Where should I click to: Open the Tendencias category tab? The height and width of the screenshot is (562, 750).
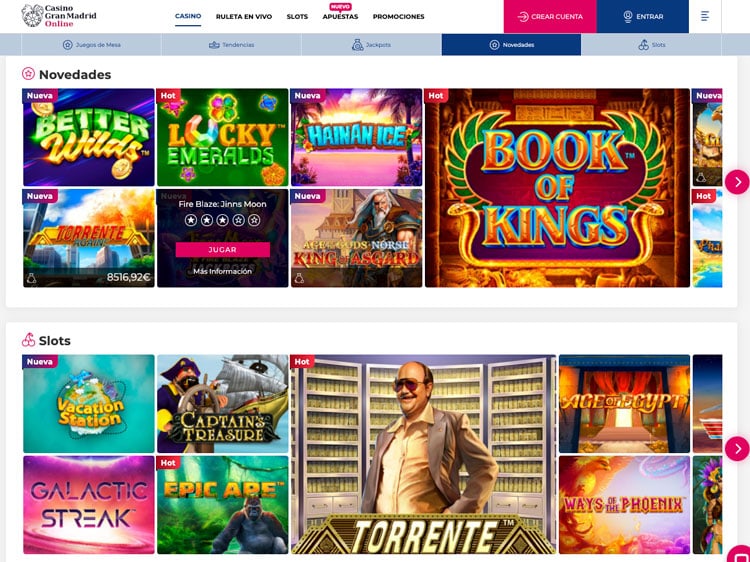point(232,44)
